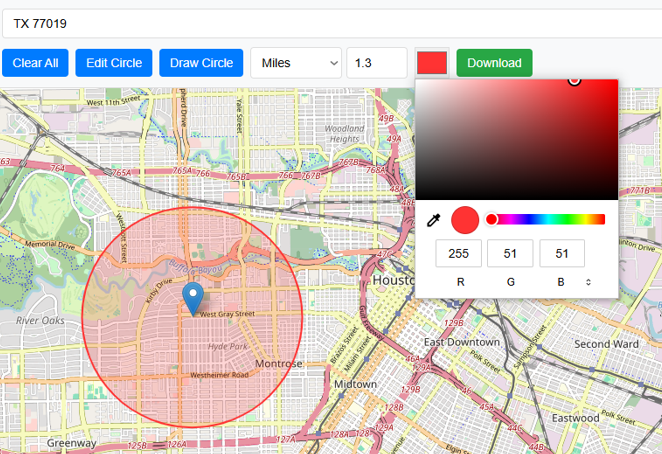This screenshot has width=662, height=454.
Task: Edit the R value field 255
Action: tap(459, 253)
